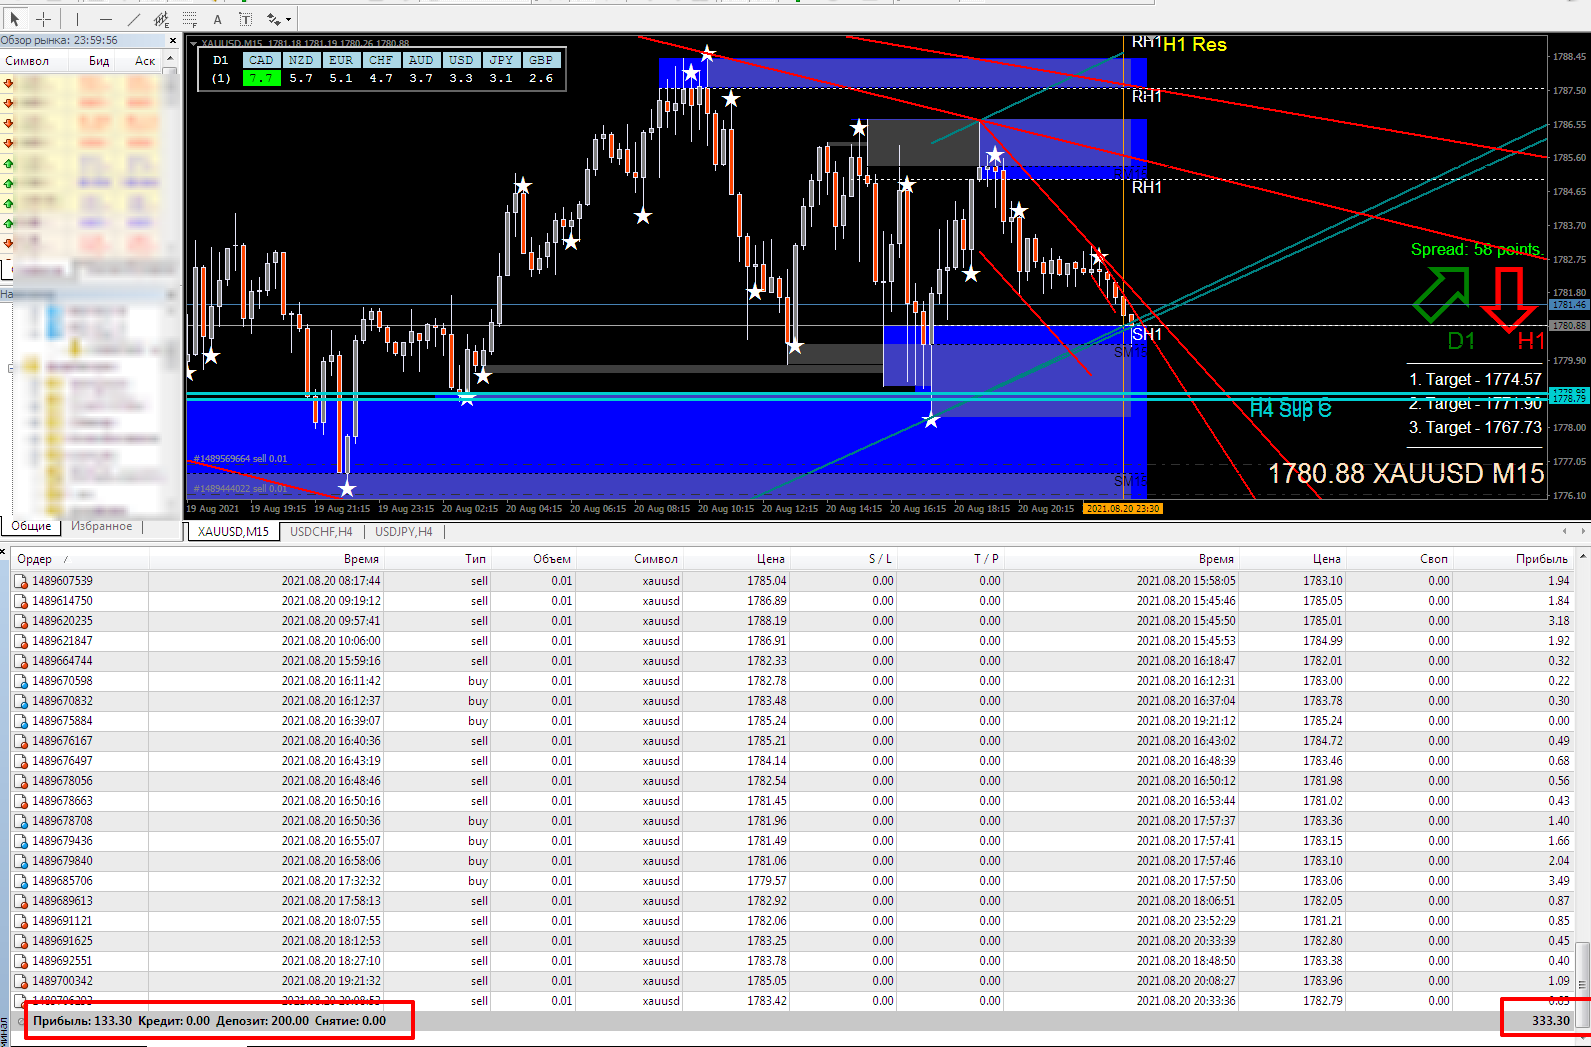Select order number 1489689613
The width and height of the screenshot is (1591, 1047).
pos(62,901)
